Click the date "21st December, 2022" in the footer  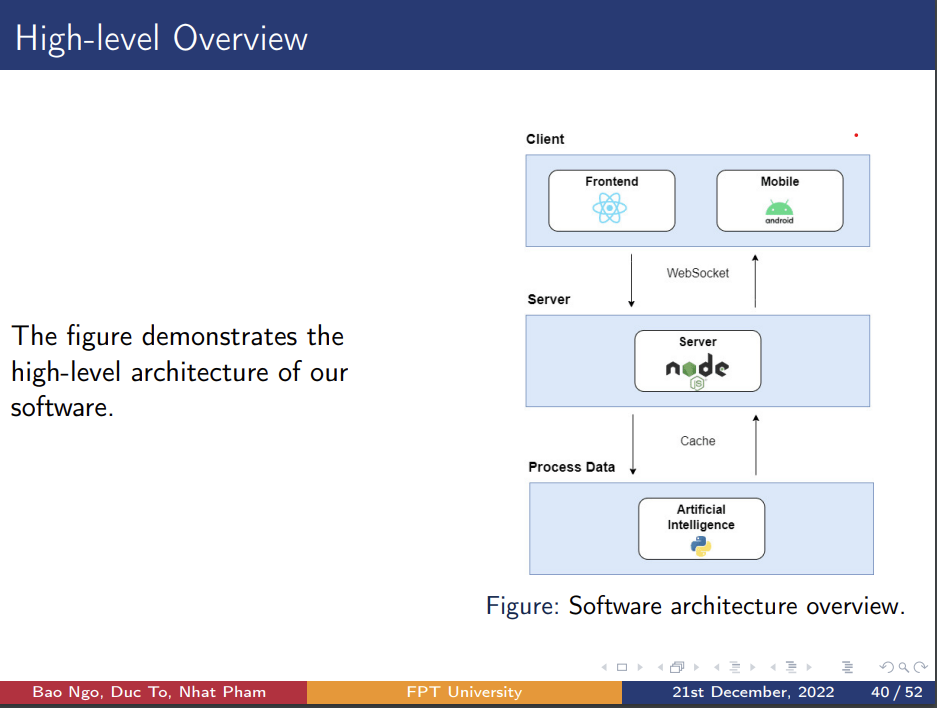tap(753, 692)
